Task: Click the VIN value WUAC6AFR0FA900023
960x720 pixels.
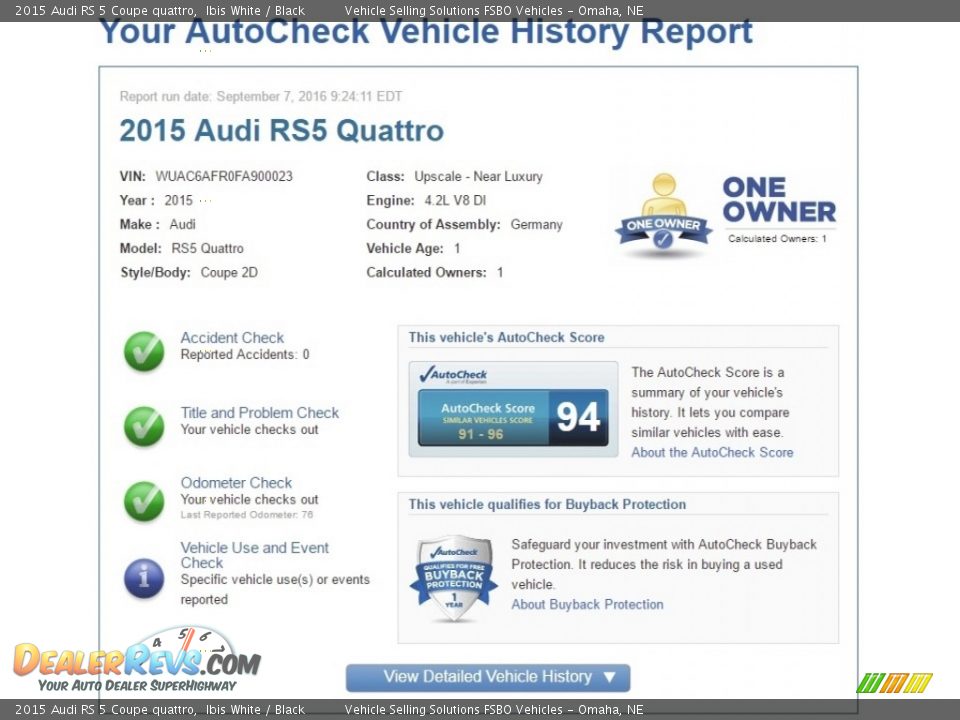Action: (x=224, y=176)
